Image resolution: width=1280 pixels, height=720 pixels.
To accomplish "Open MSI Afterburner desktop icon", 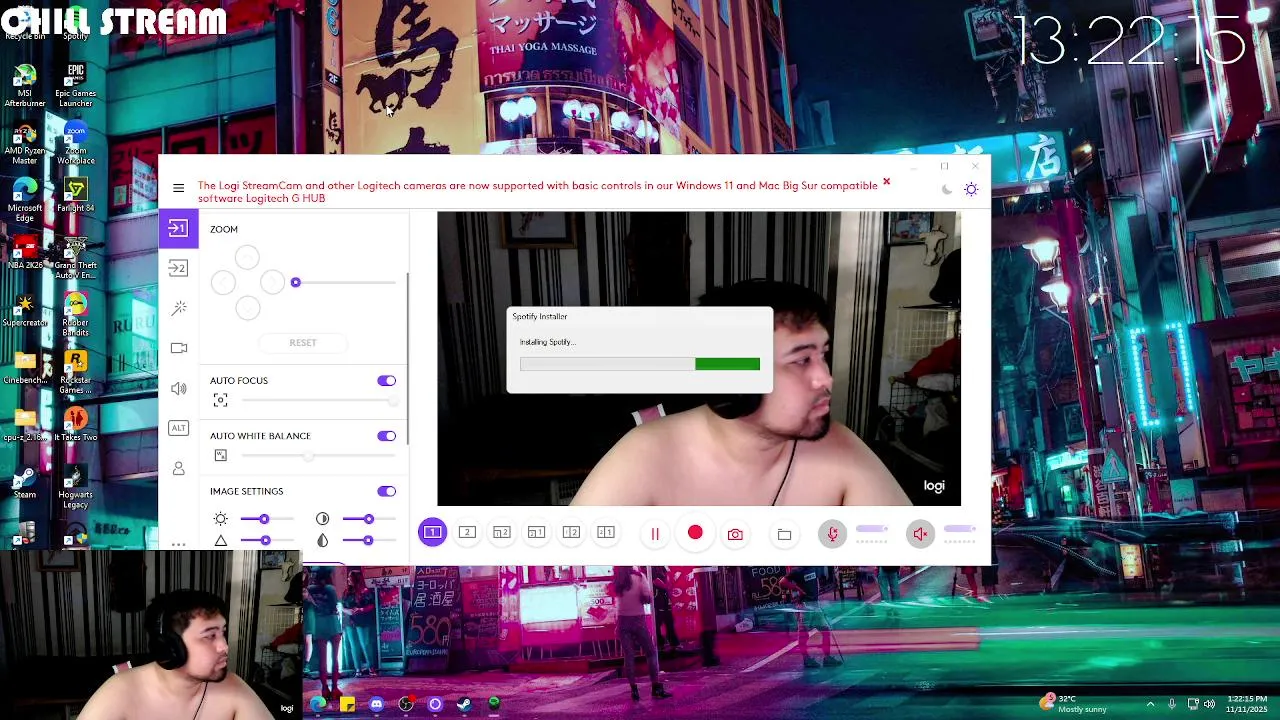I will (25, 86).
